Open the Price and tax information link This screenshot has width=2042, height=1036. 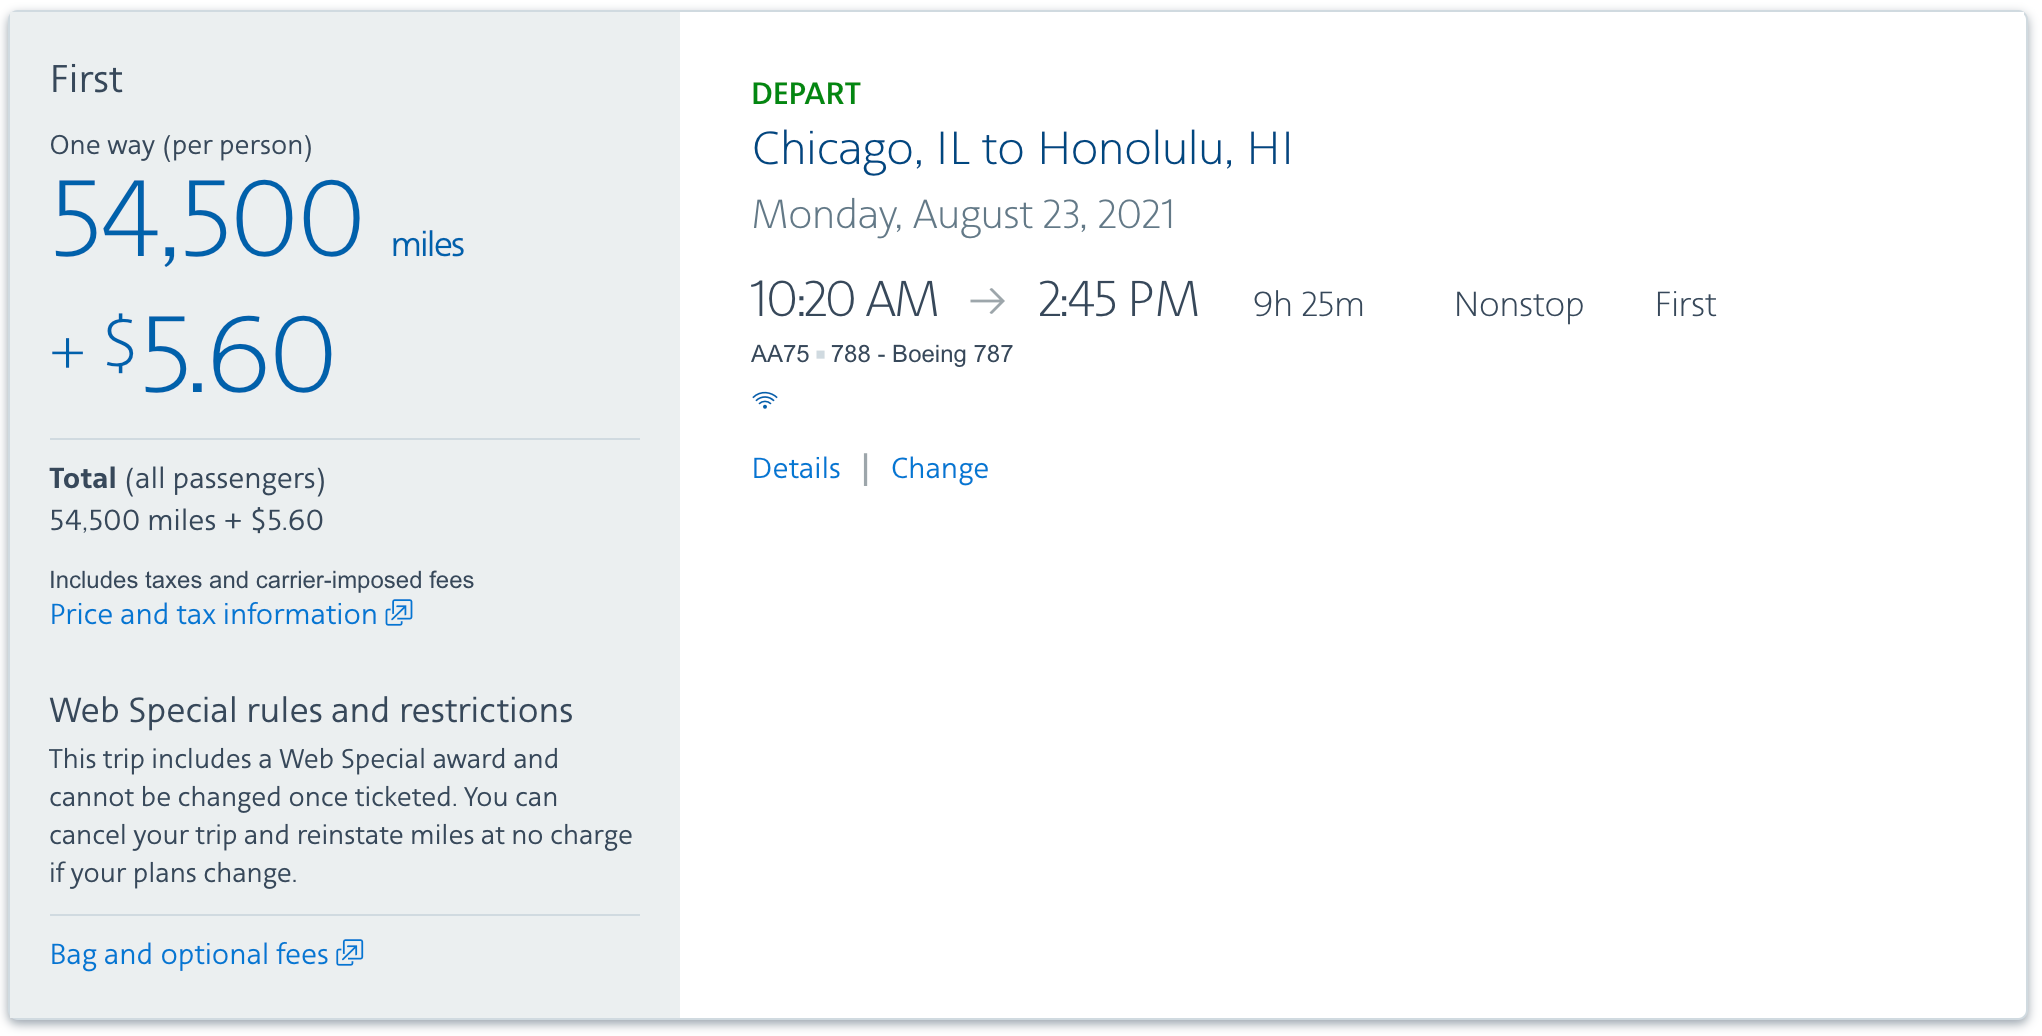click(x=213, y=614)
